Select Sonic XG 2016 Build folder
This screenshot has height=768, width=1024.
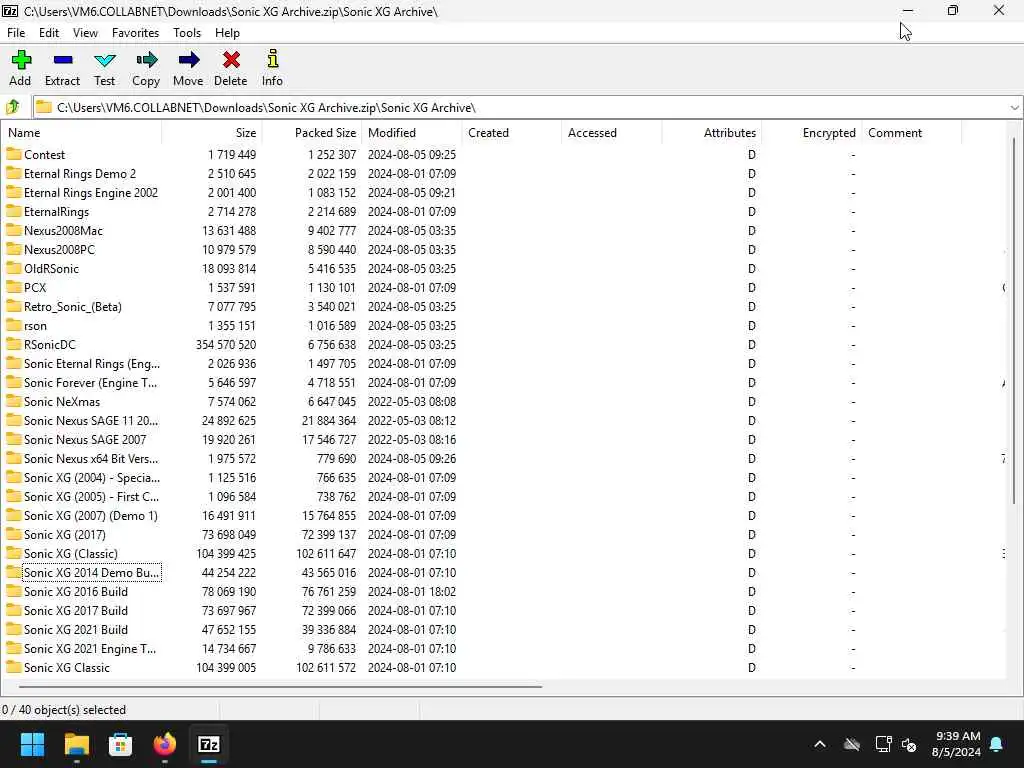pyautogui.click(x=76, y=591)
